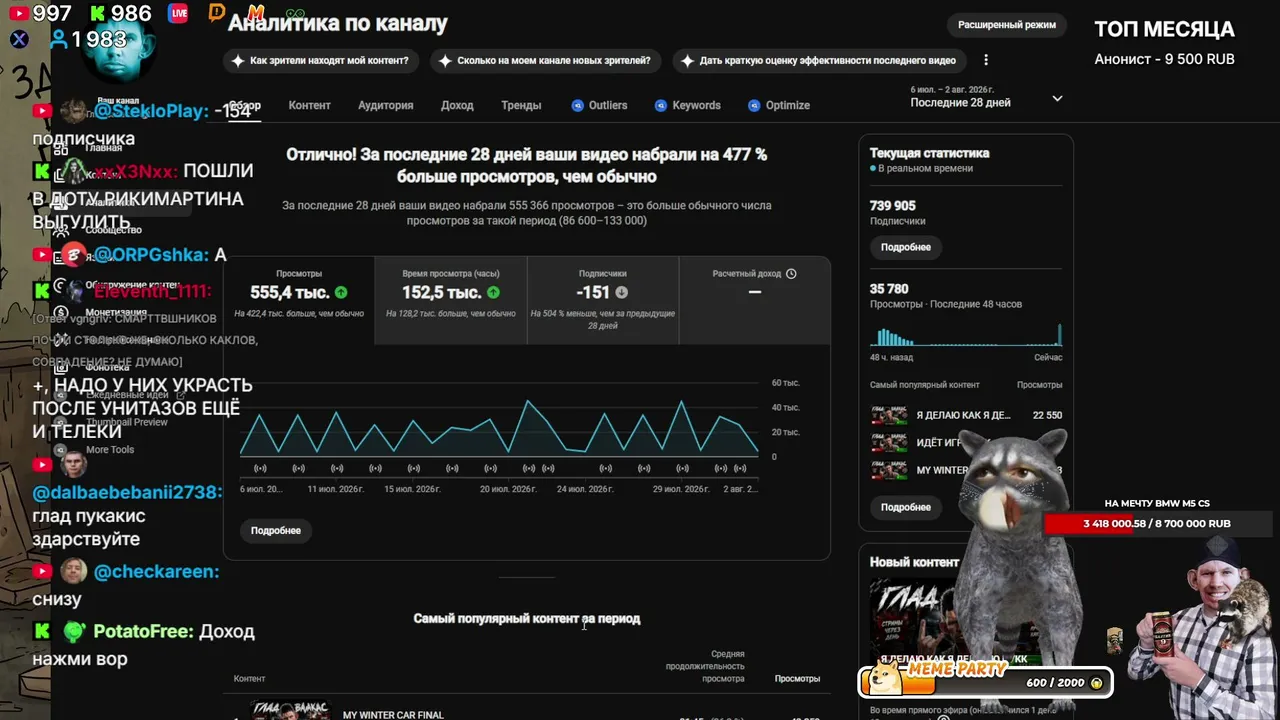Click the sparkle icon in 'Сколько на моем канале новых зрителей?'
The width and height of the screenshot is (1280, 720).
tap(444, 61)
